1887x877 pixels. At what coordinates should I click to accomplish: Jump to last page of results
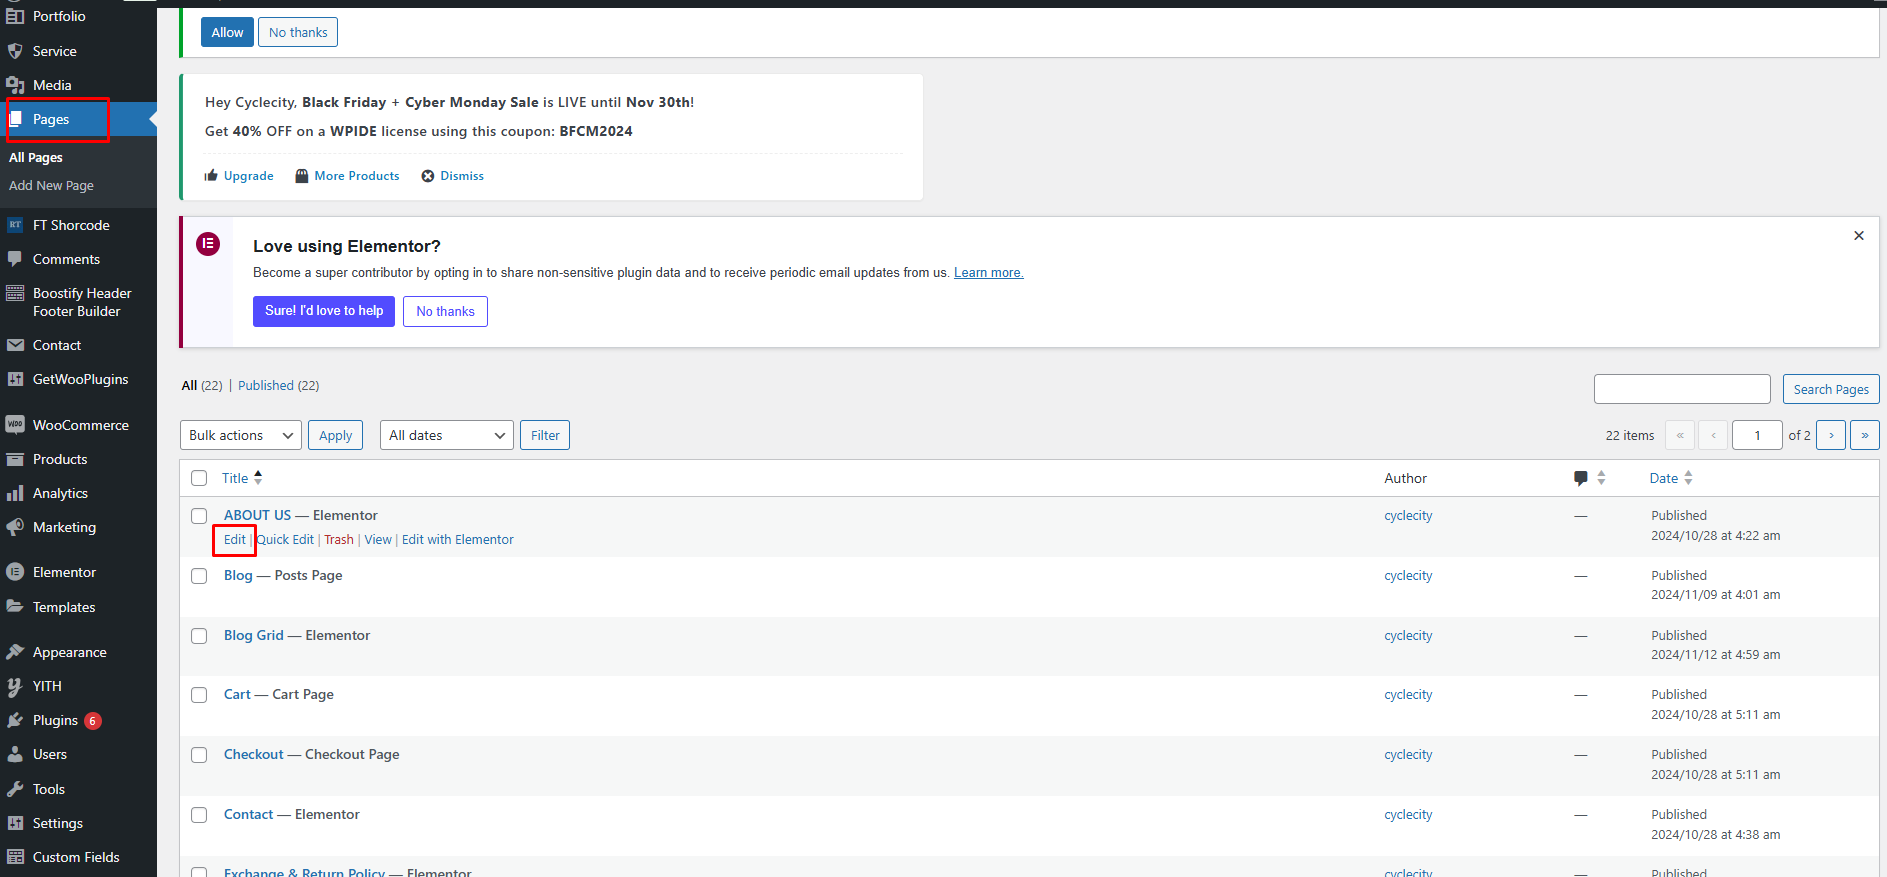click(x=1865, y=435)
